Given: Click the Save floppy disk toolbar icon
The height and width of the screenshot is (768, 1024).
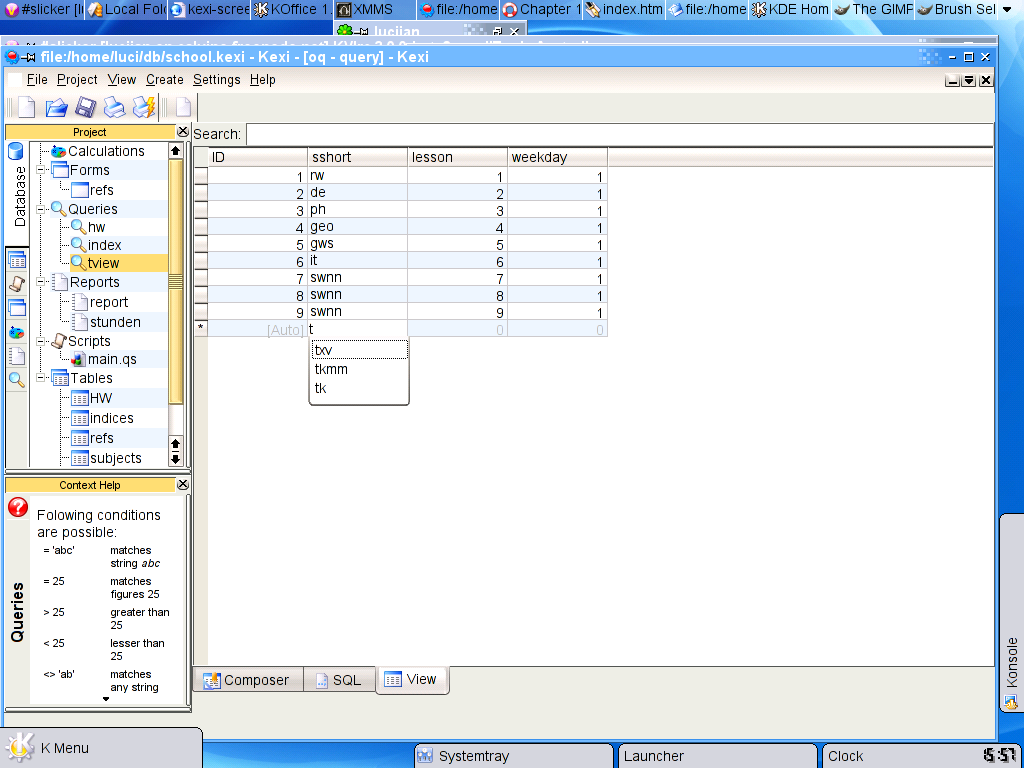Looking at the screenshot, I should pyautogui.click(x=86, y=107).
